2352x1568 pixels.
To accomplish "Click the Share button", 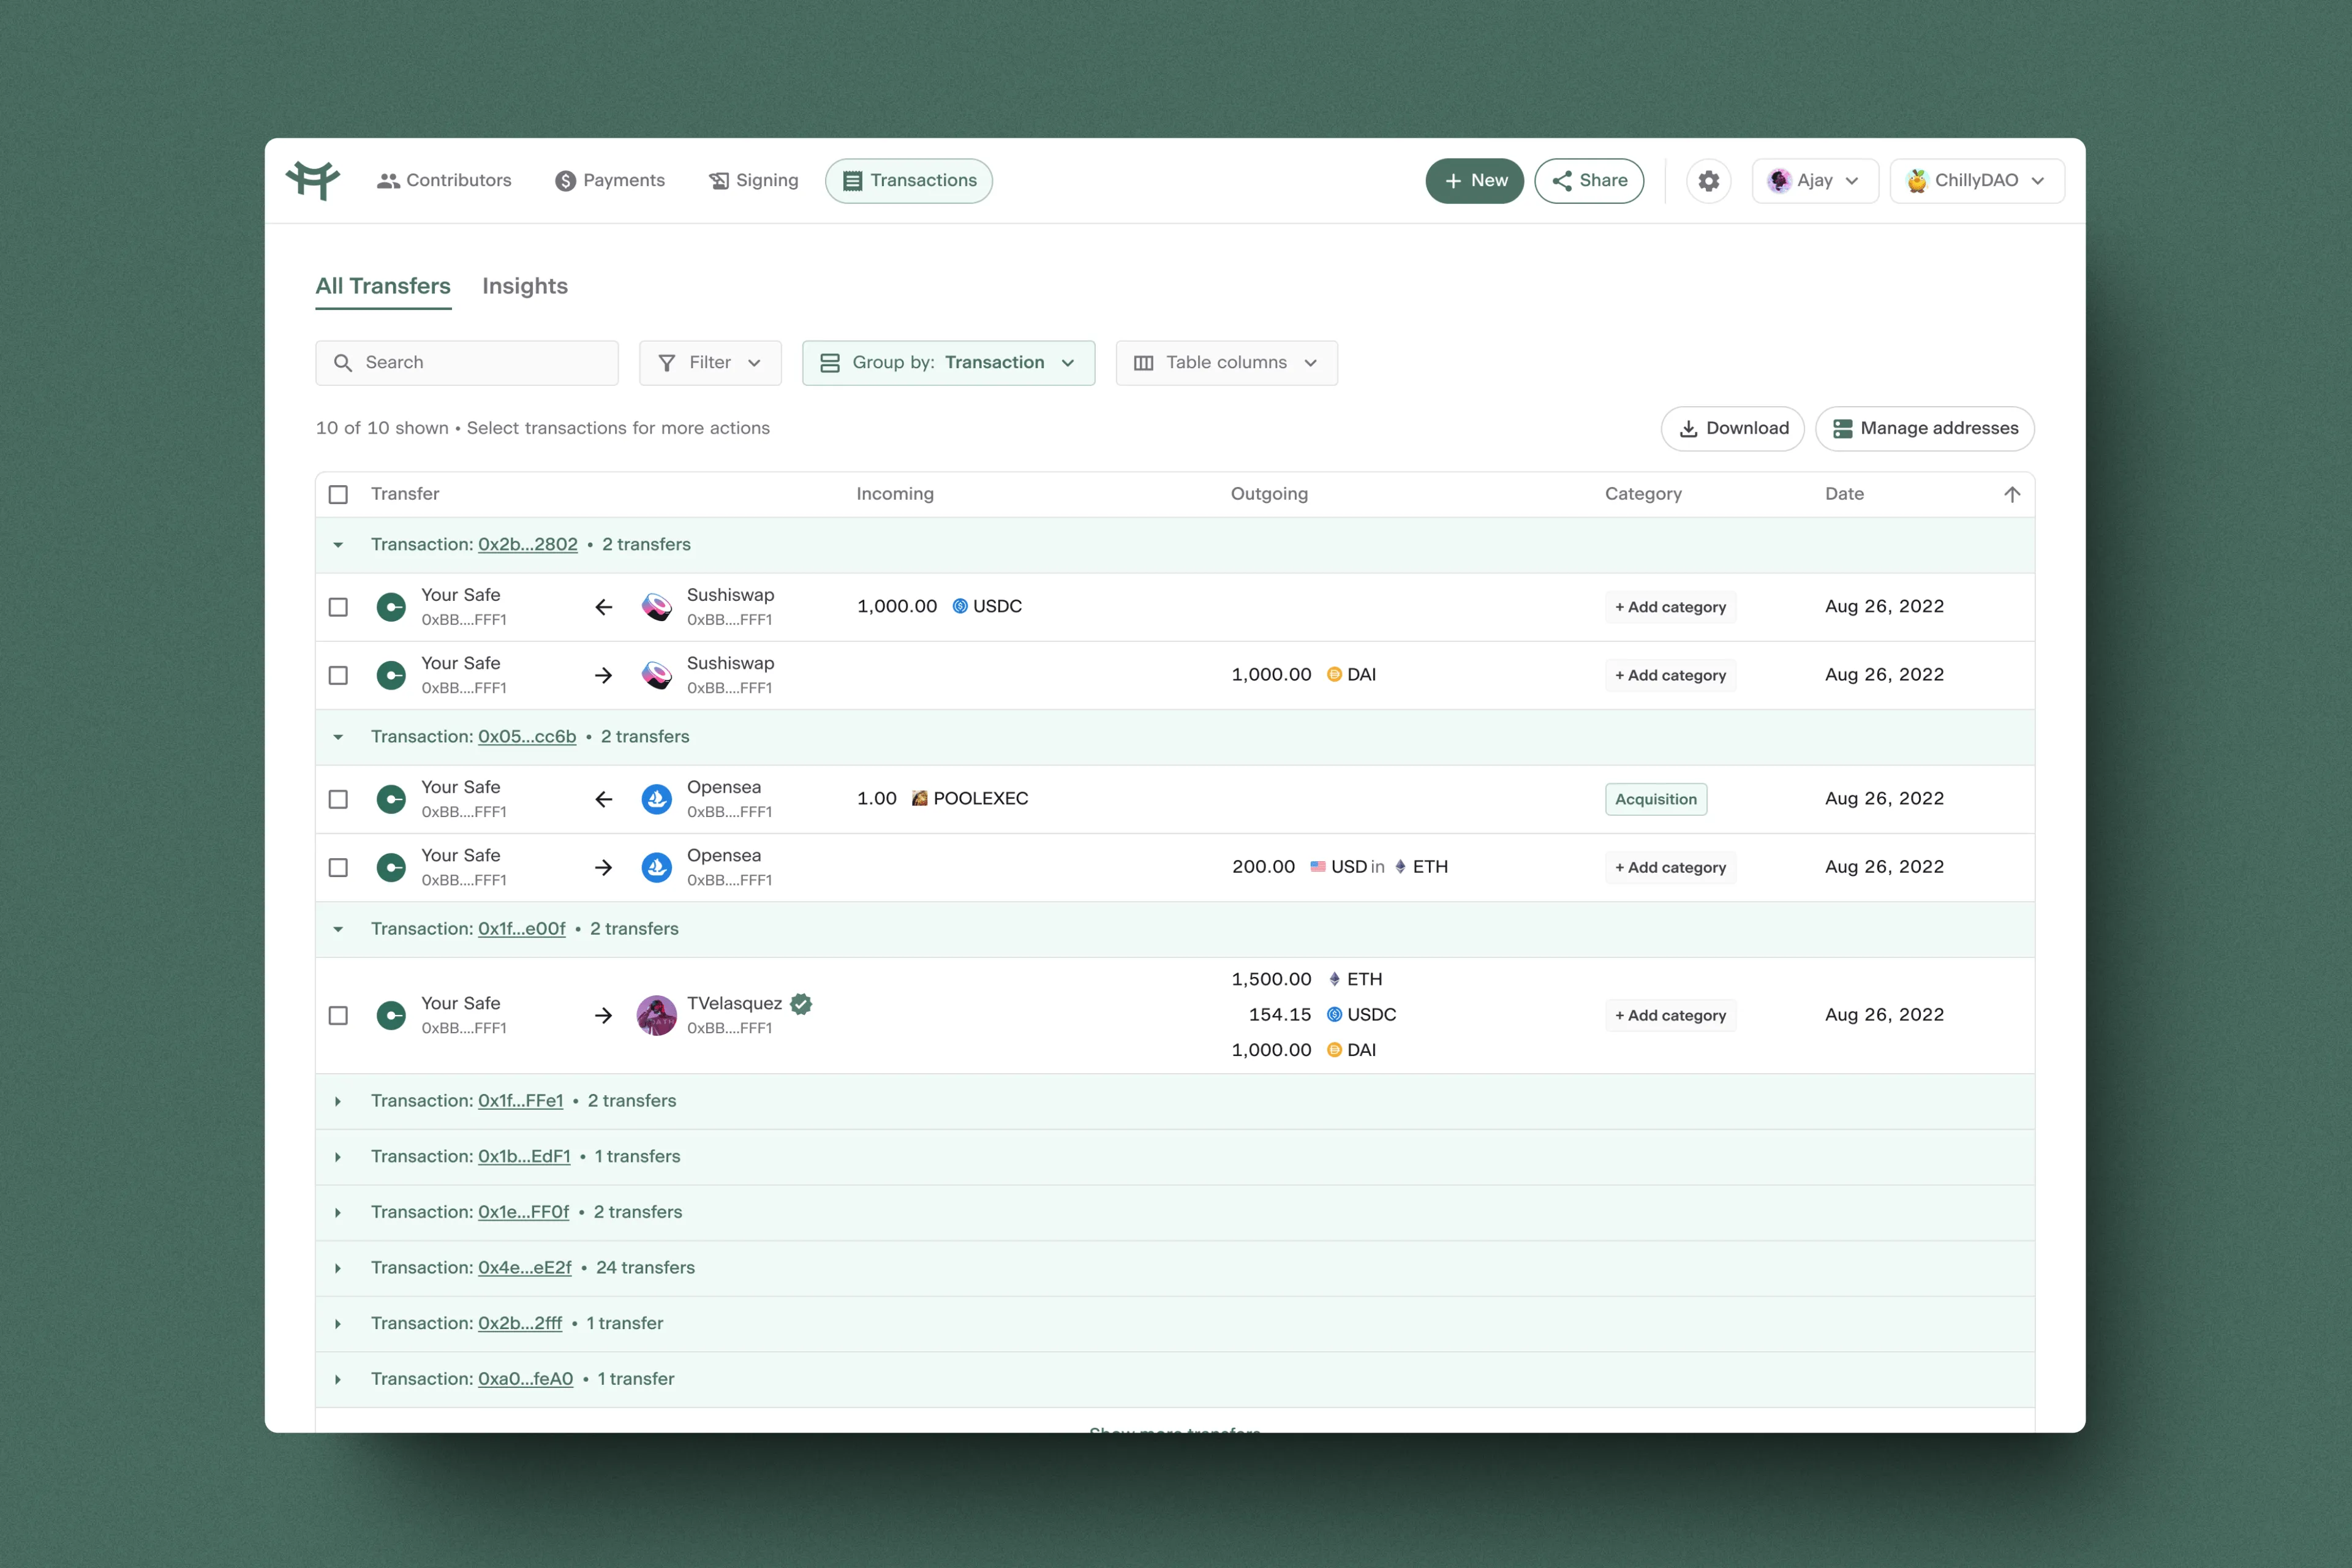I will (1589, 181).
